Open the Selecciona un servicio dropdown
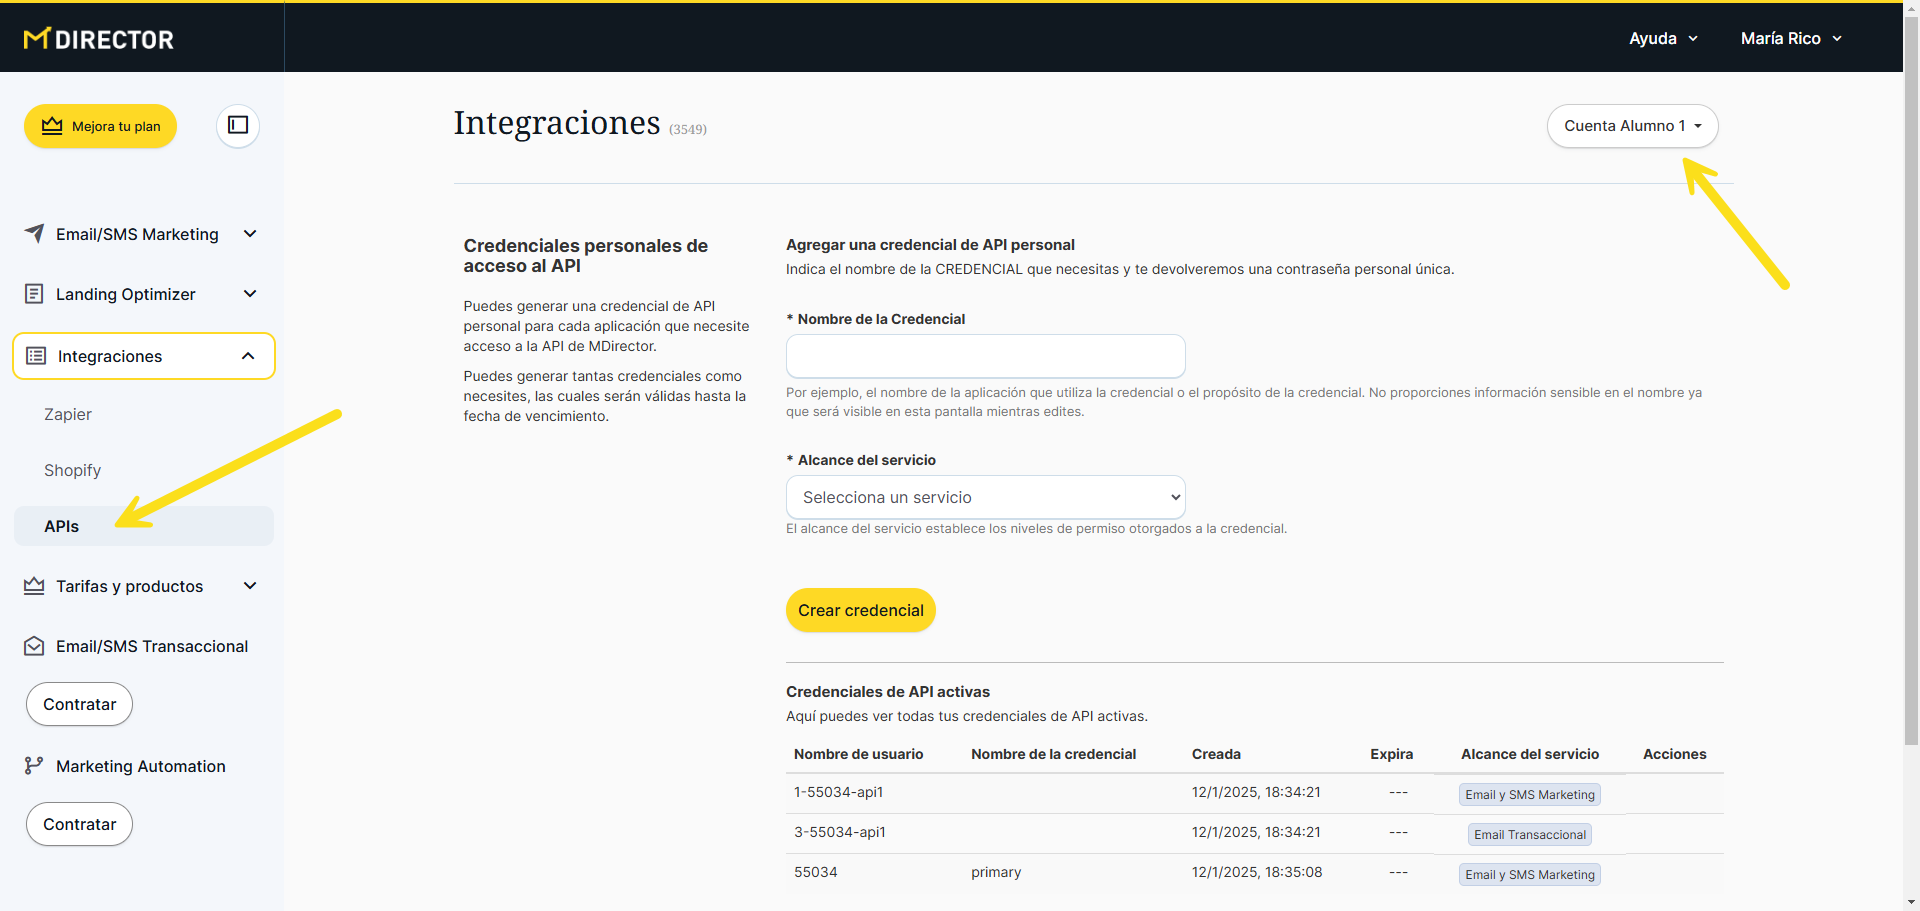The image size is (1920, 911). click(985, 497)
